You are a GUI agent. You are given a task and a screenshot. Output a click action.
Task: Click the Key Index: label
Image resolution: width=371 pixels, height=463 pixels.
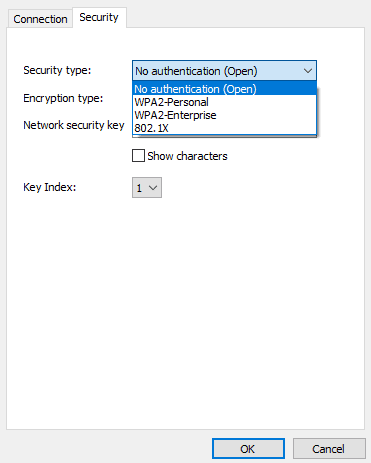(50, 187)
